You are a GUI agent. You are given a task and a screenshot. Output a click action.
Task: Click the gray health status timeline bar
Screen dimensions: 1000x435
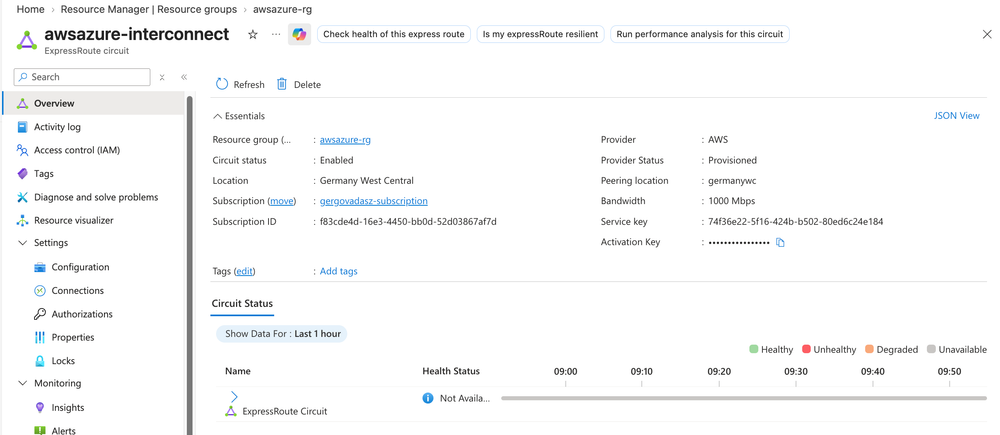pos(744,398)
